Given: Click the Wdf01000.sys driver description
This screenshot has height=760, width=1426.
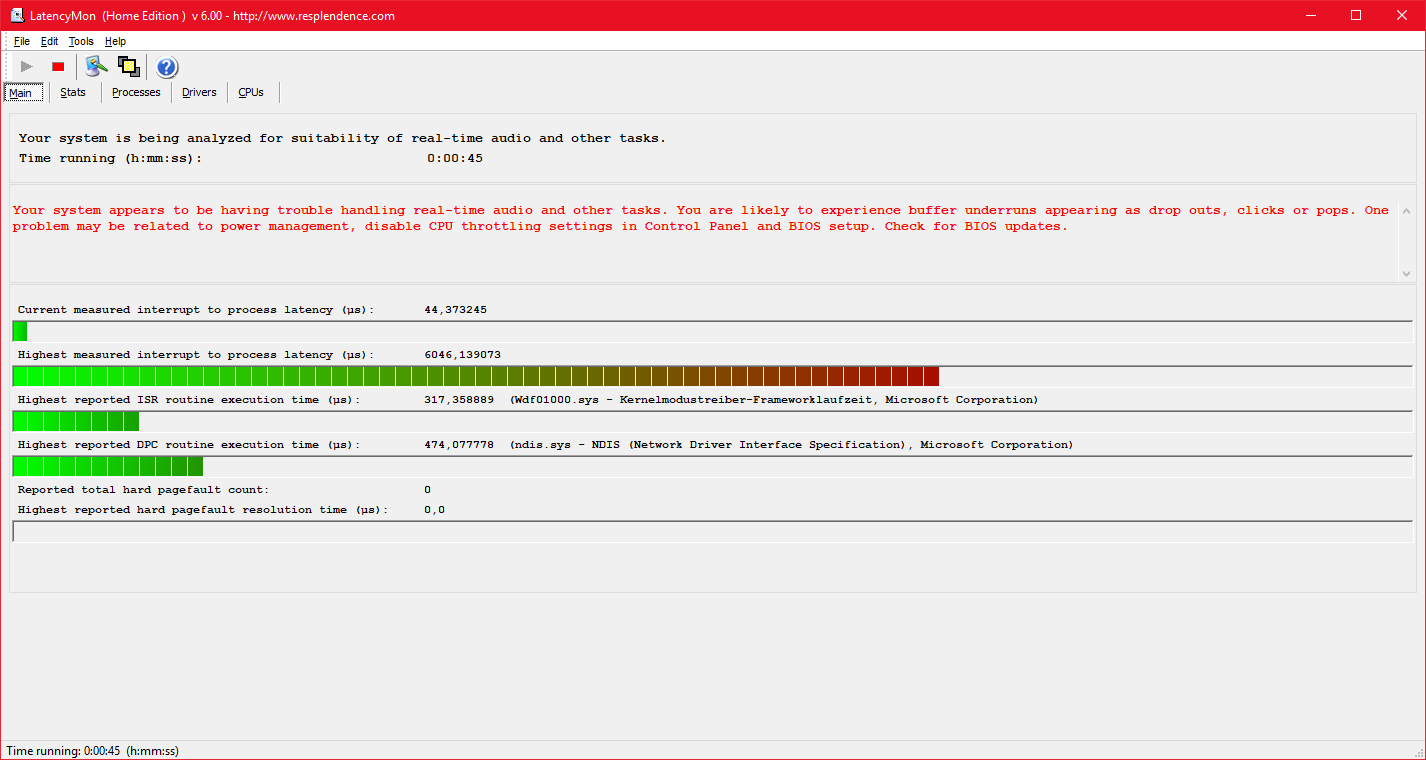Looking at the screenshot, I should pos(773,400).
